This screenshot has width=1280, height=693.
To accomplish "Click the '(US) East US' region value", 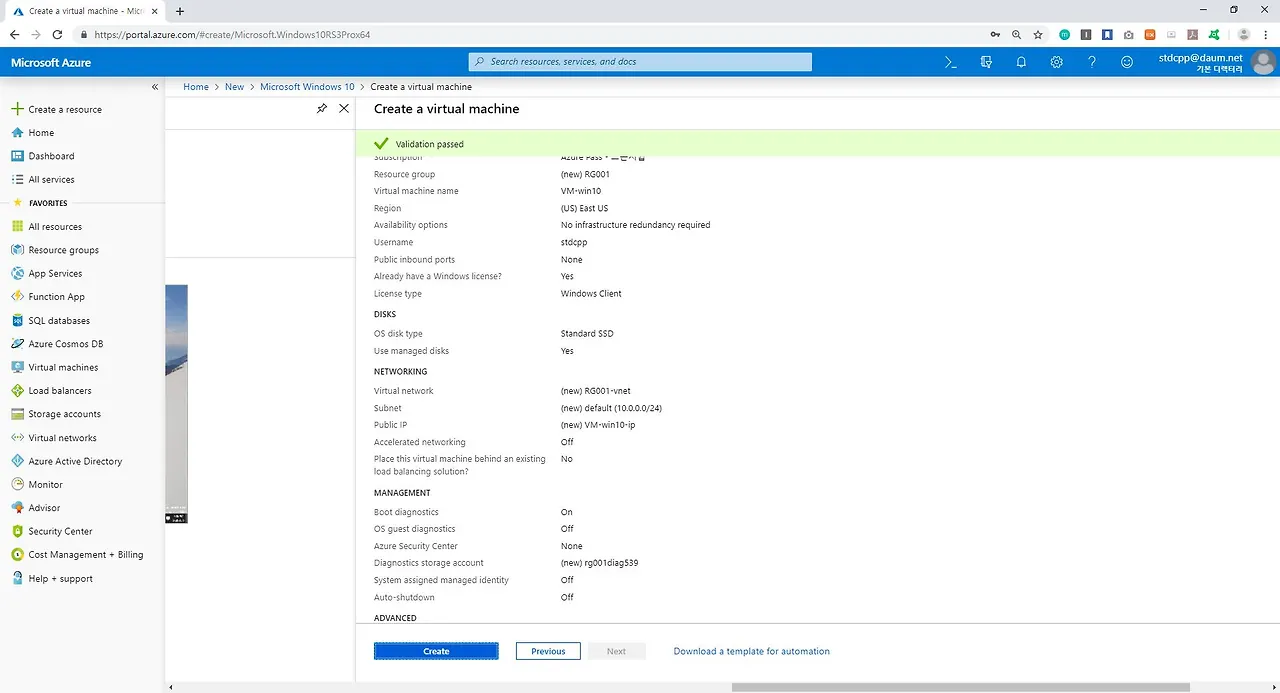I will (585, 208).
